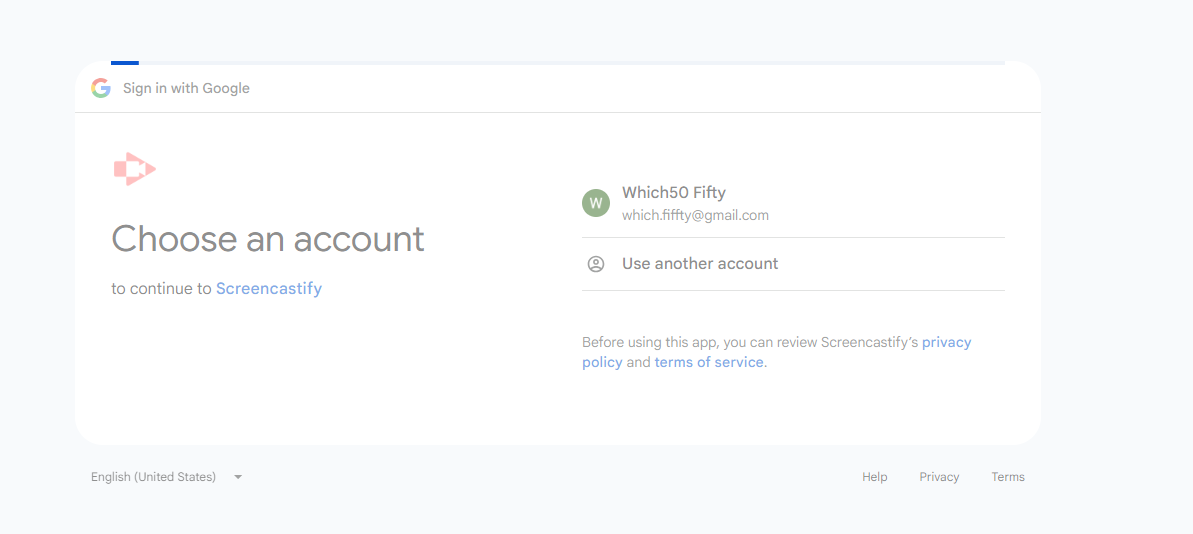Click the person icon beside Use another account

tap(596, 264)
